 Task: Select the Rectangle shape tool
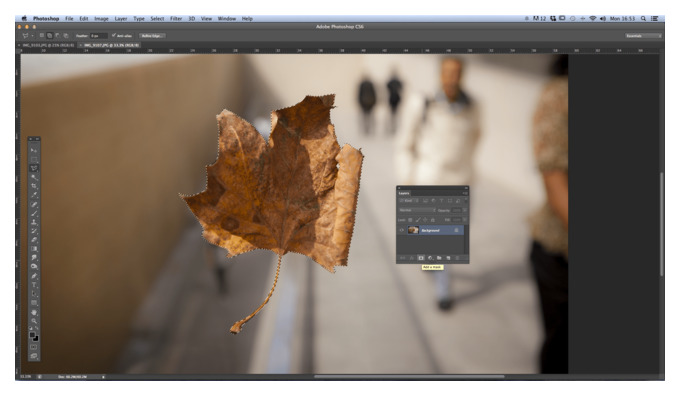point(34,303)
